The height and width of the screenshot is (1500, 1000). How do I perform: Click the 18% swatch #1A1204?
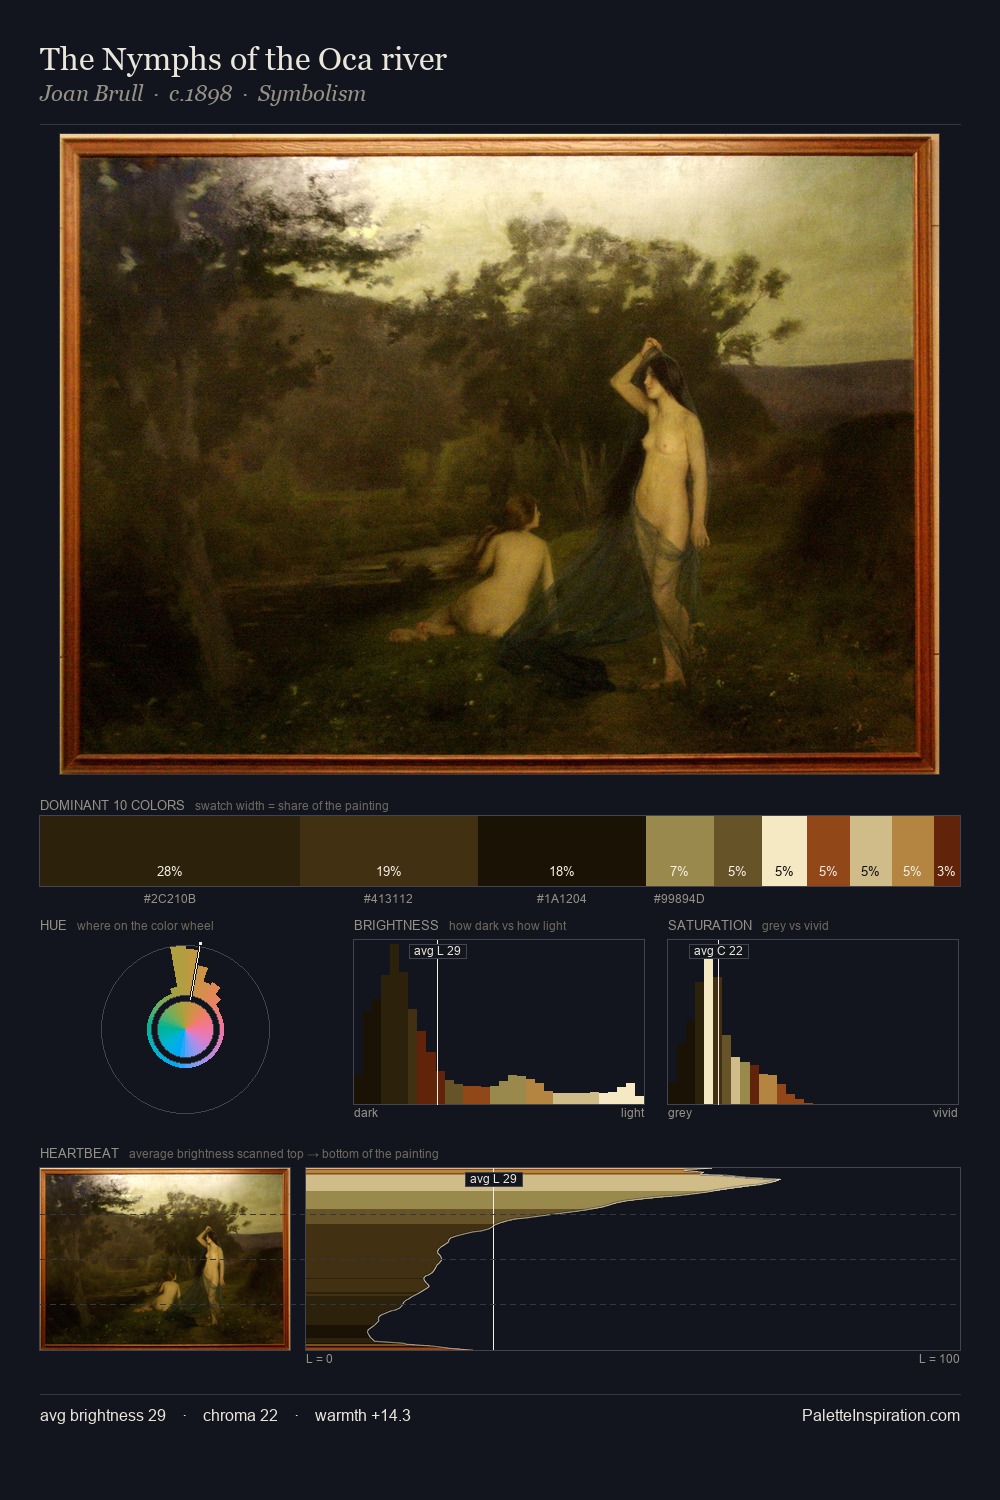pyautogui.click(x=562, y=851)
